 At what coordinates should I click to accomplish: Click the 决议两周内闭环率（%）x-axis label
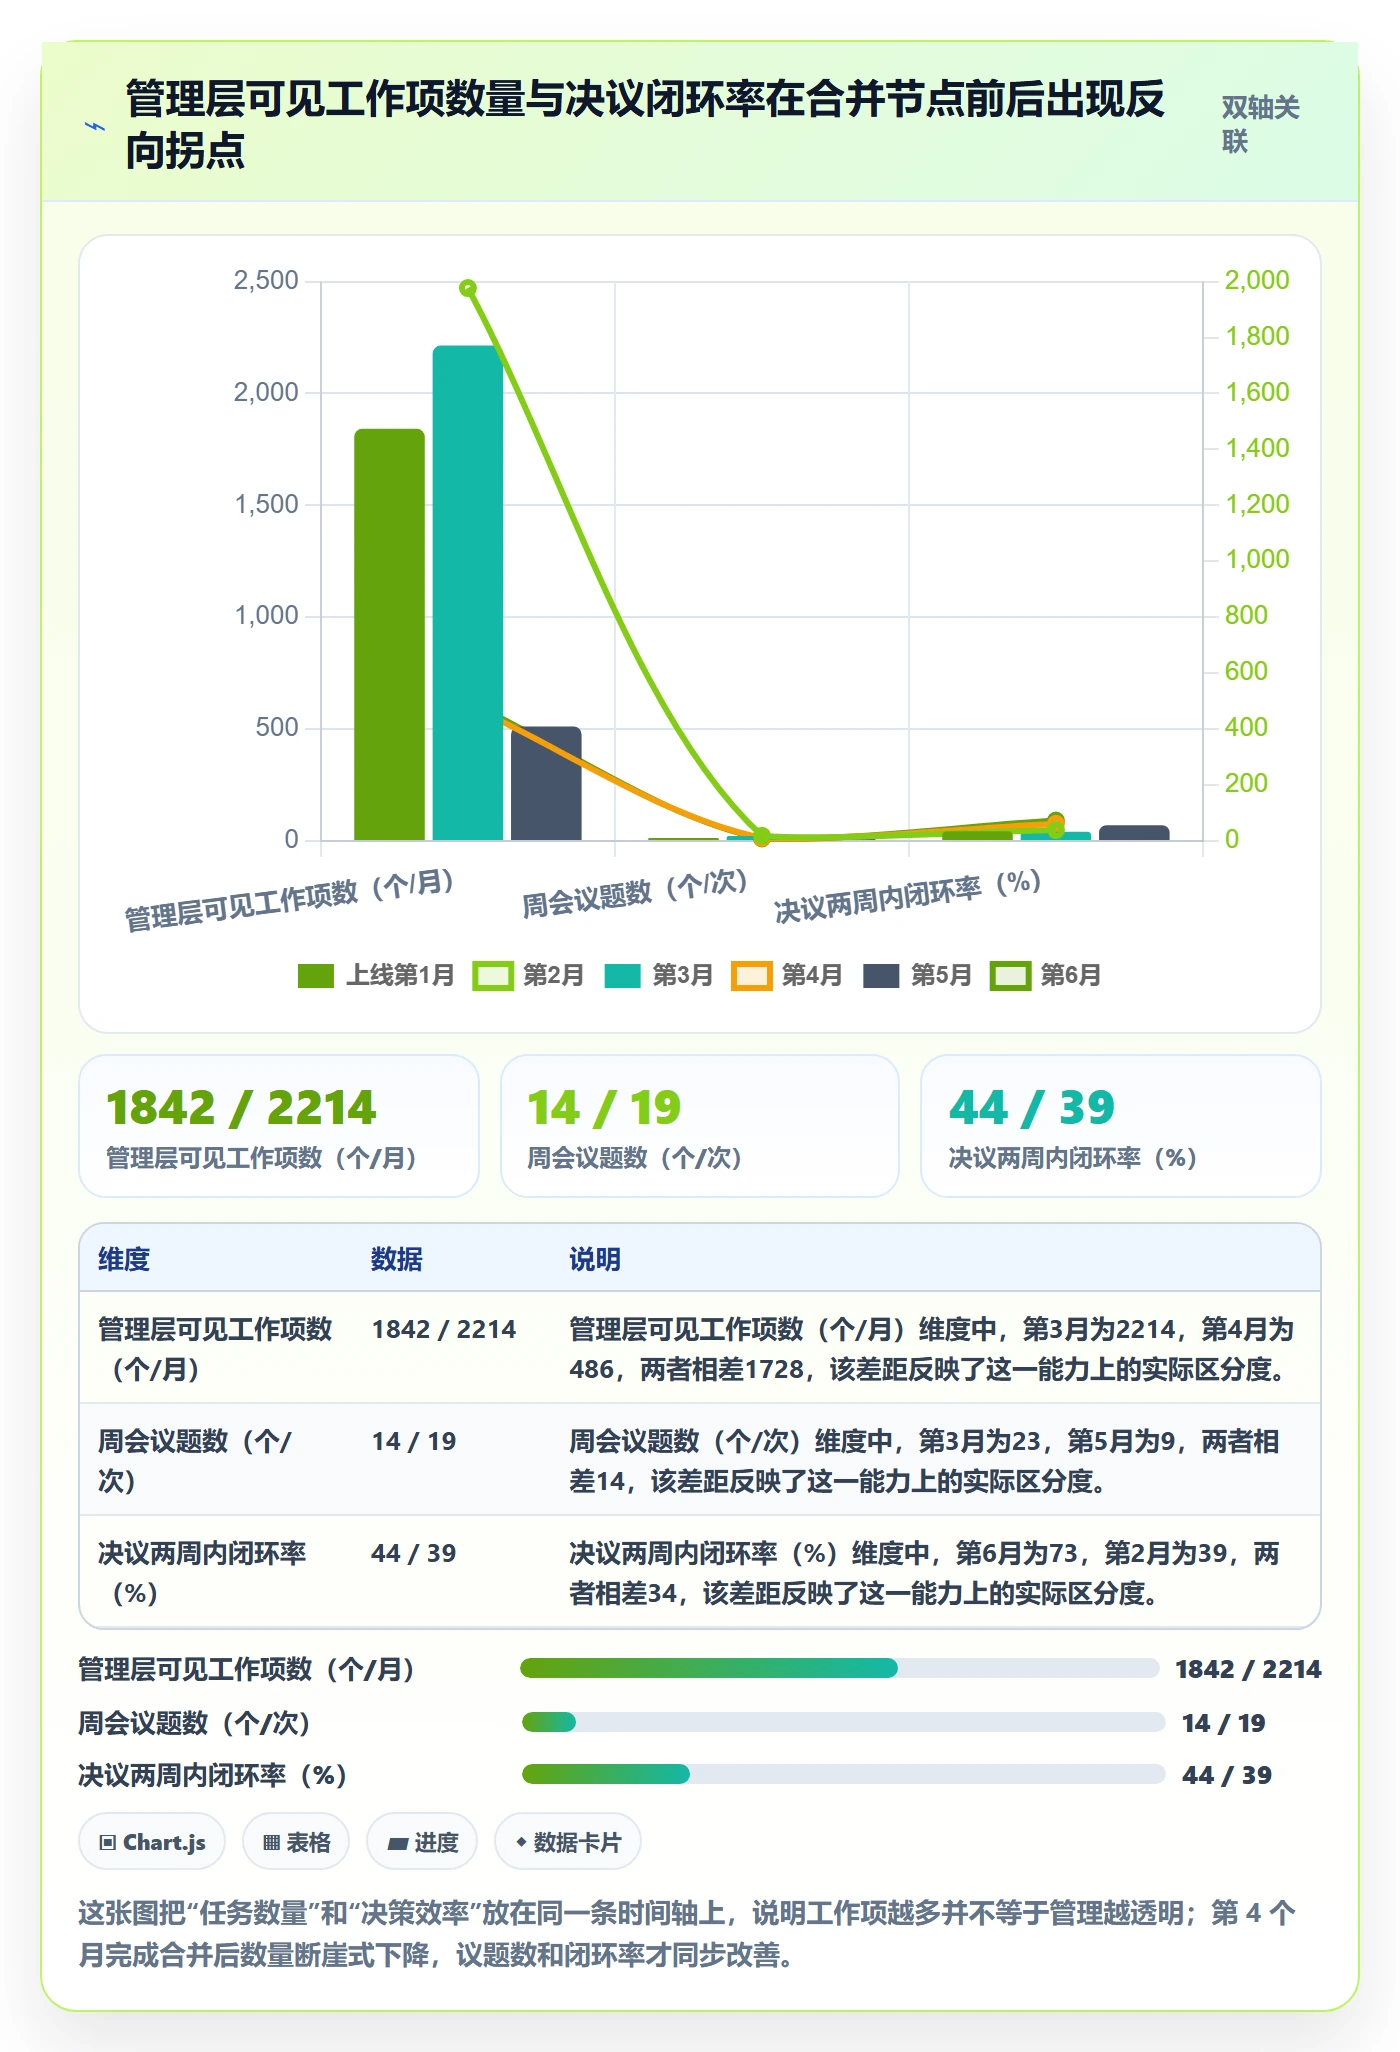908,897
